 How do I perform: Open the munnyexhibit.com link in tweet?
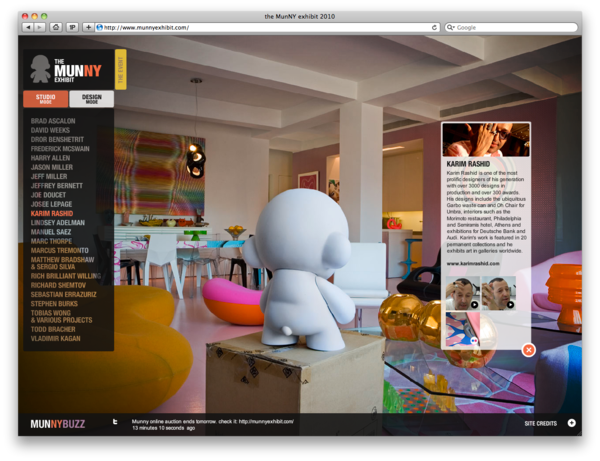pyautogui.click(x=266, y=421)
